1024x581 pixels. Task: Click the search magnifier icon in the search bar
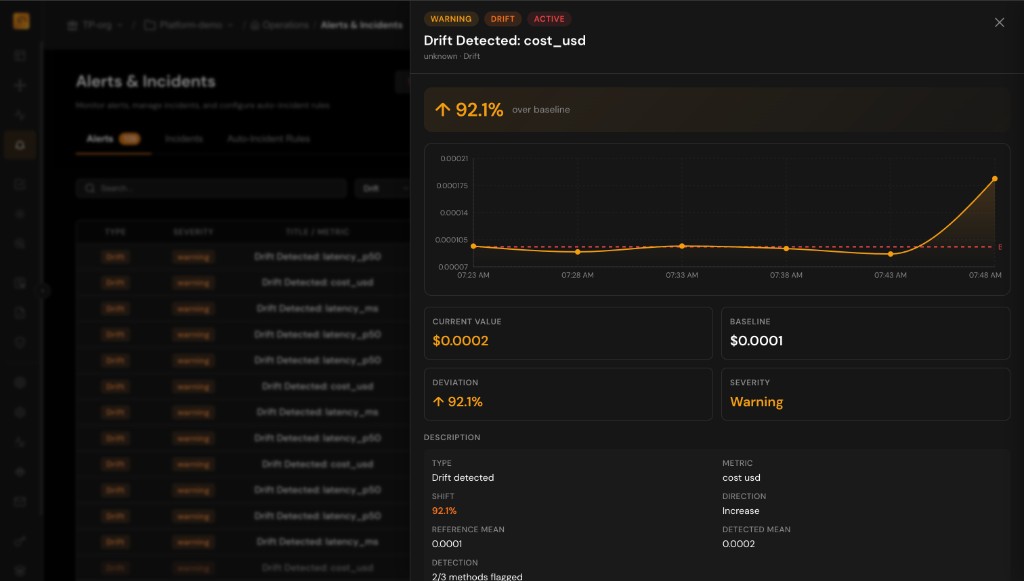91,188
